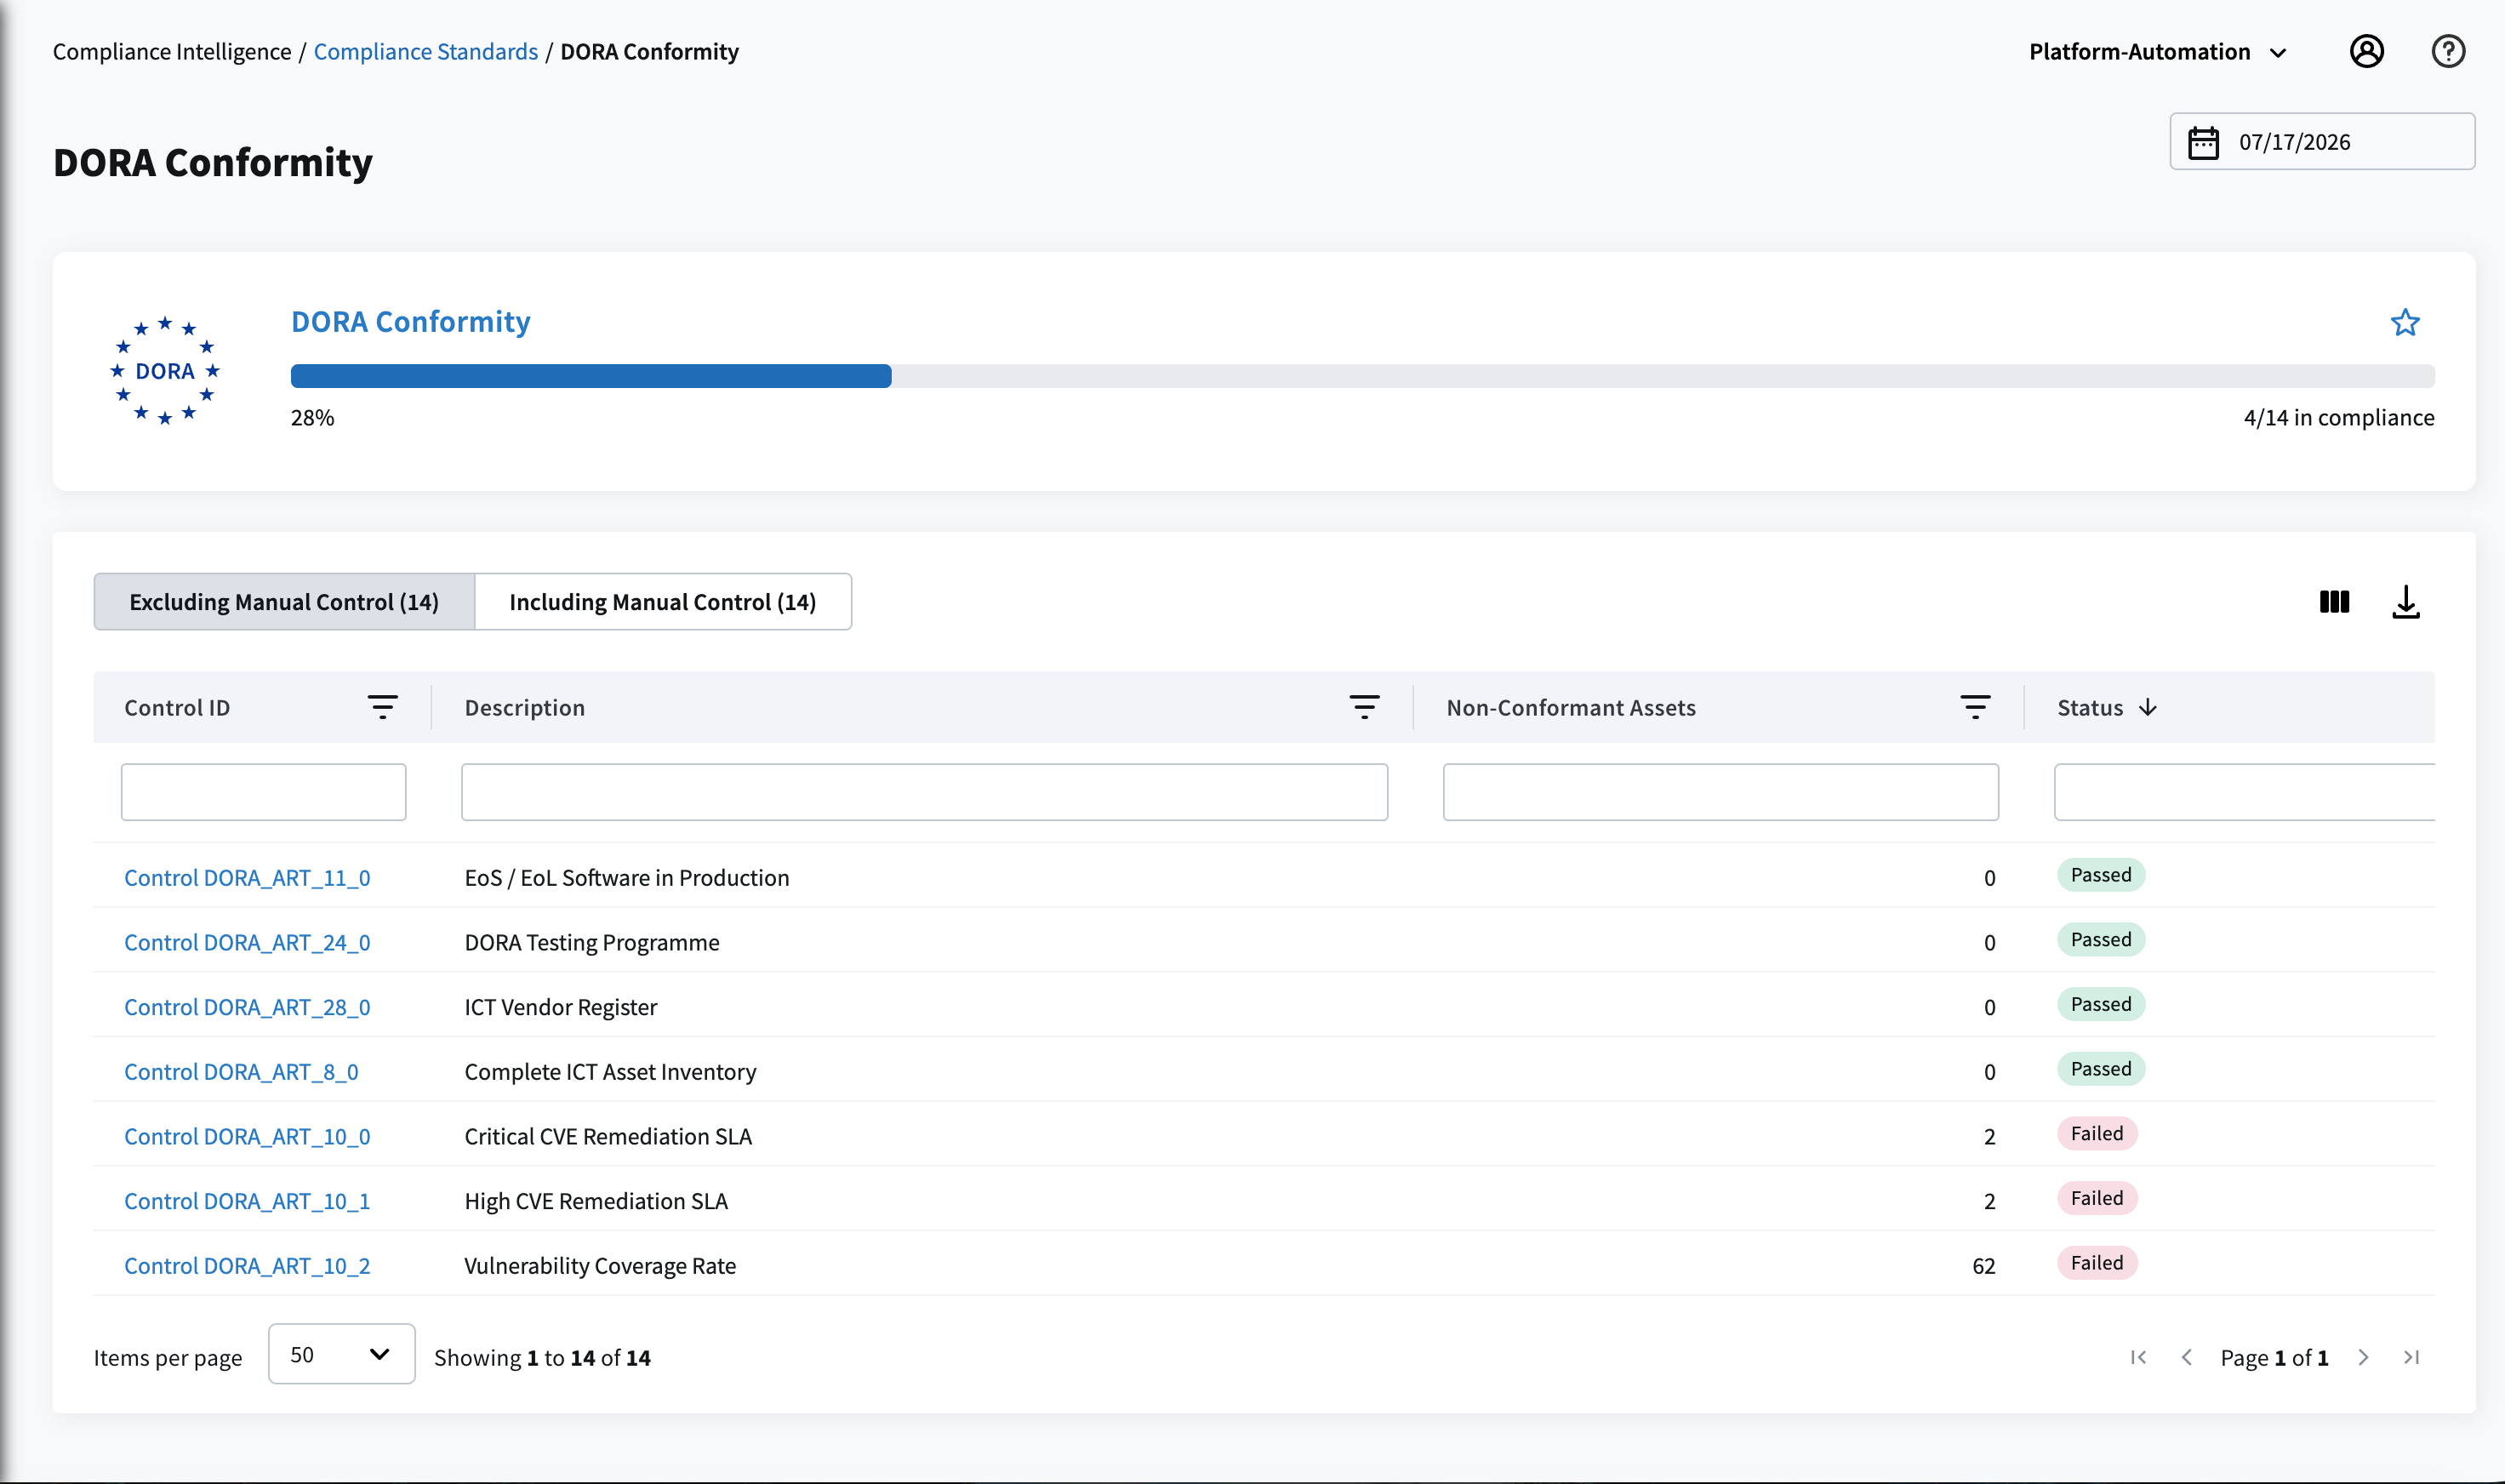The width and height of the screenshot is (2505, 1484).
Task: Click Passed badge for EoS / EoL Software
Action: pos(2100,875)
